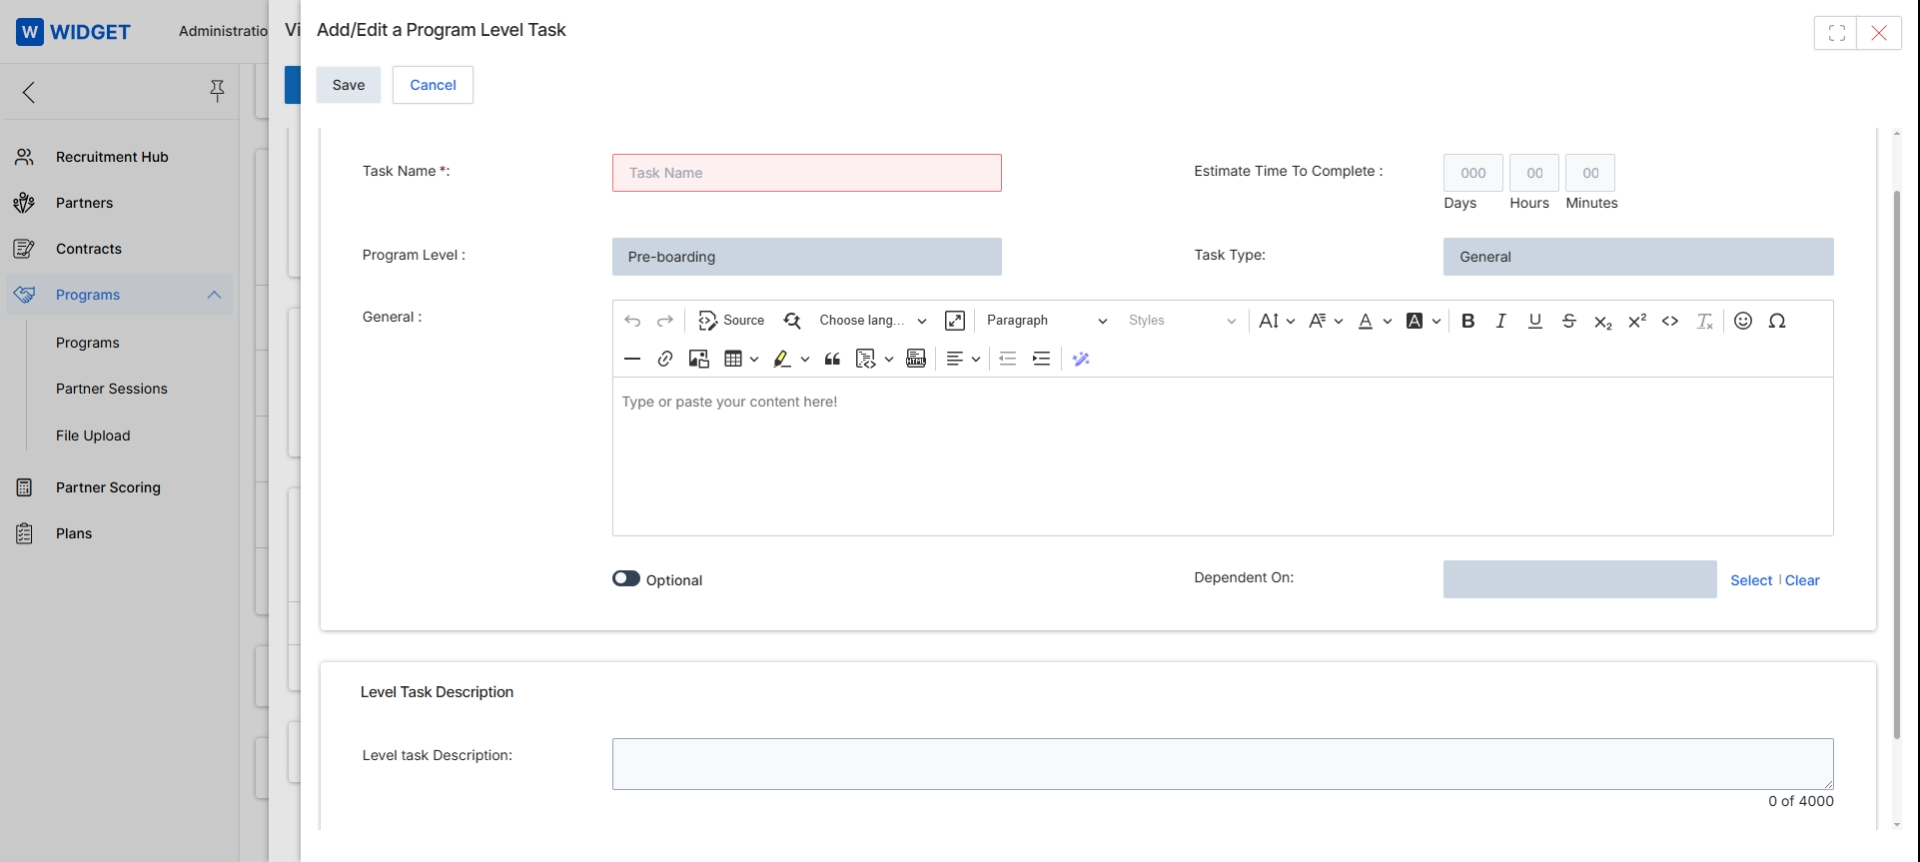This screenshot has width=1920, height=862.
Task: Open the font family dropdown
Action: [1326, 321]
